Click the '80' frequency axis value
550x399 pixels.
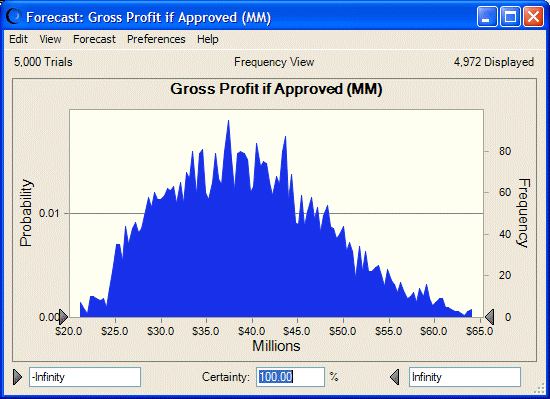tap(505, 151)
